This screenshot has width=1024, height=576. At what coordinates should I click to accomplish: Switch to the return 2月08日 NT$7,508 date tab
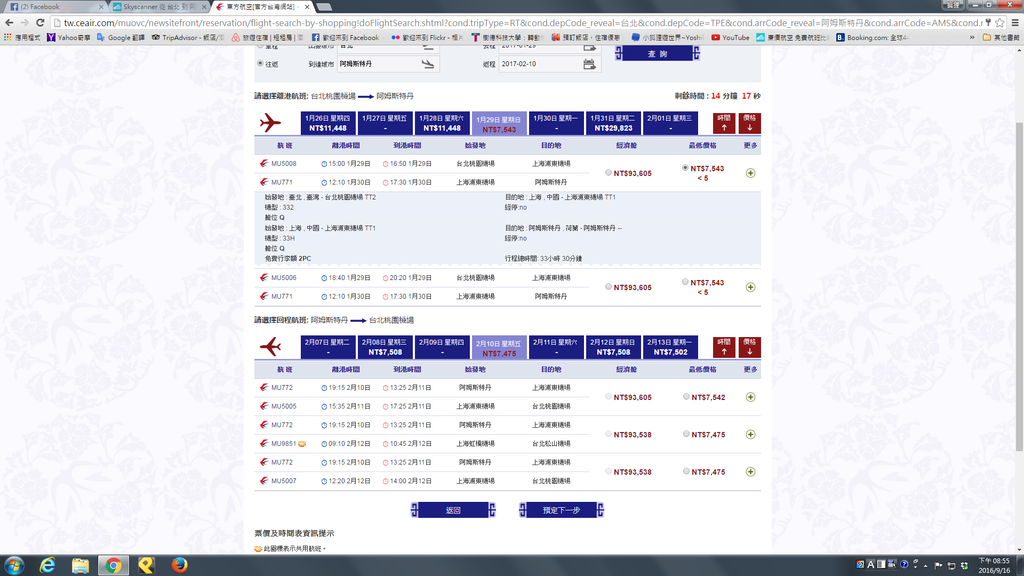click(x=385, y=347)
